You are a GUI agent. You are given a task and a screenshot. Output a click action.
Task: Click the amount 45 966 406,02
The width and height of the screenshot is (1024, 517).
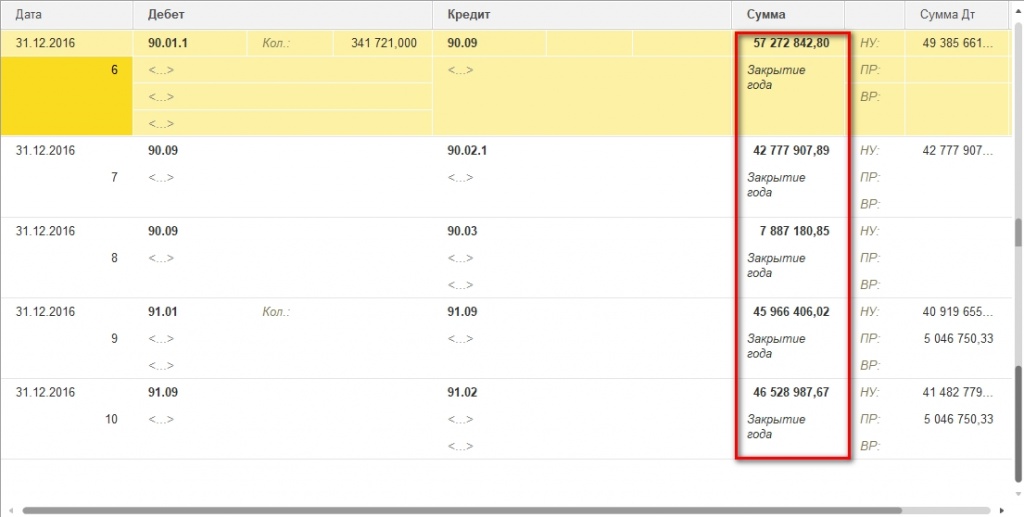click(x=791, y=312)
